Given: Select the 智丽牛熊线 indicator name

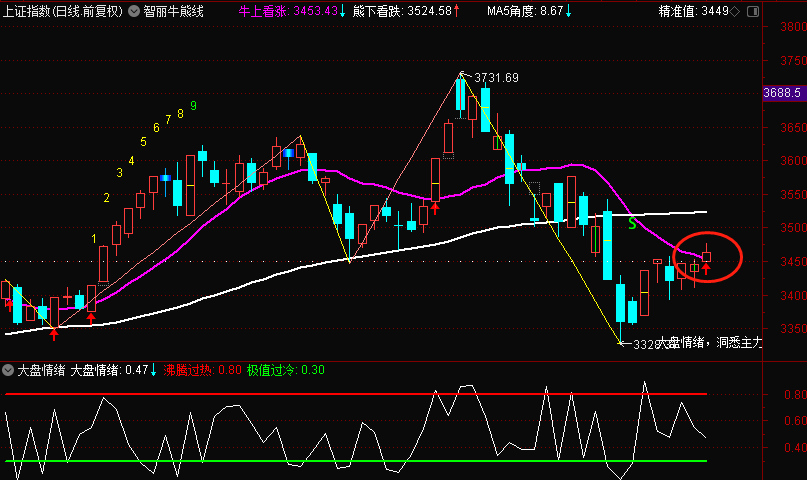Looking at the screenshot, I should point(173,11).
